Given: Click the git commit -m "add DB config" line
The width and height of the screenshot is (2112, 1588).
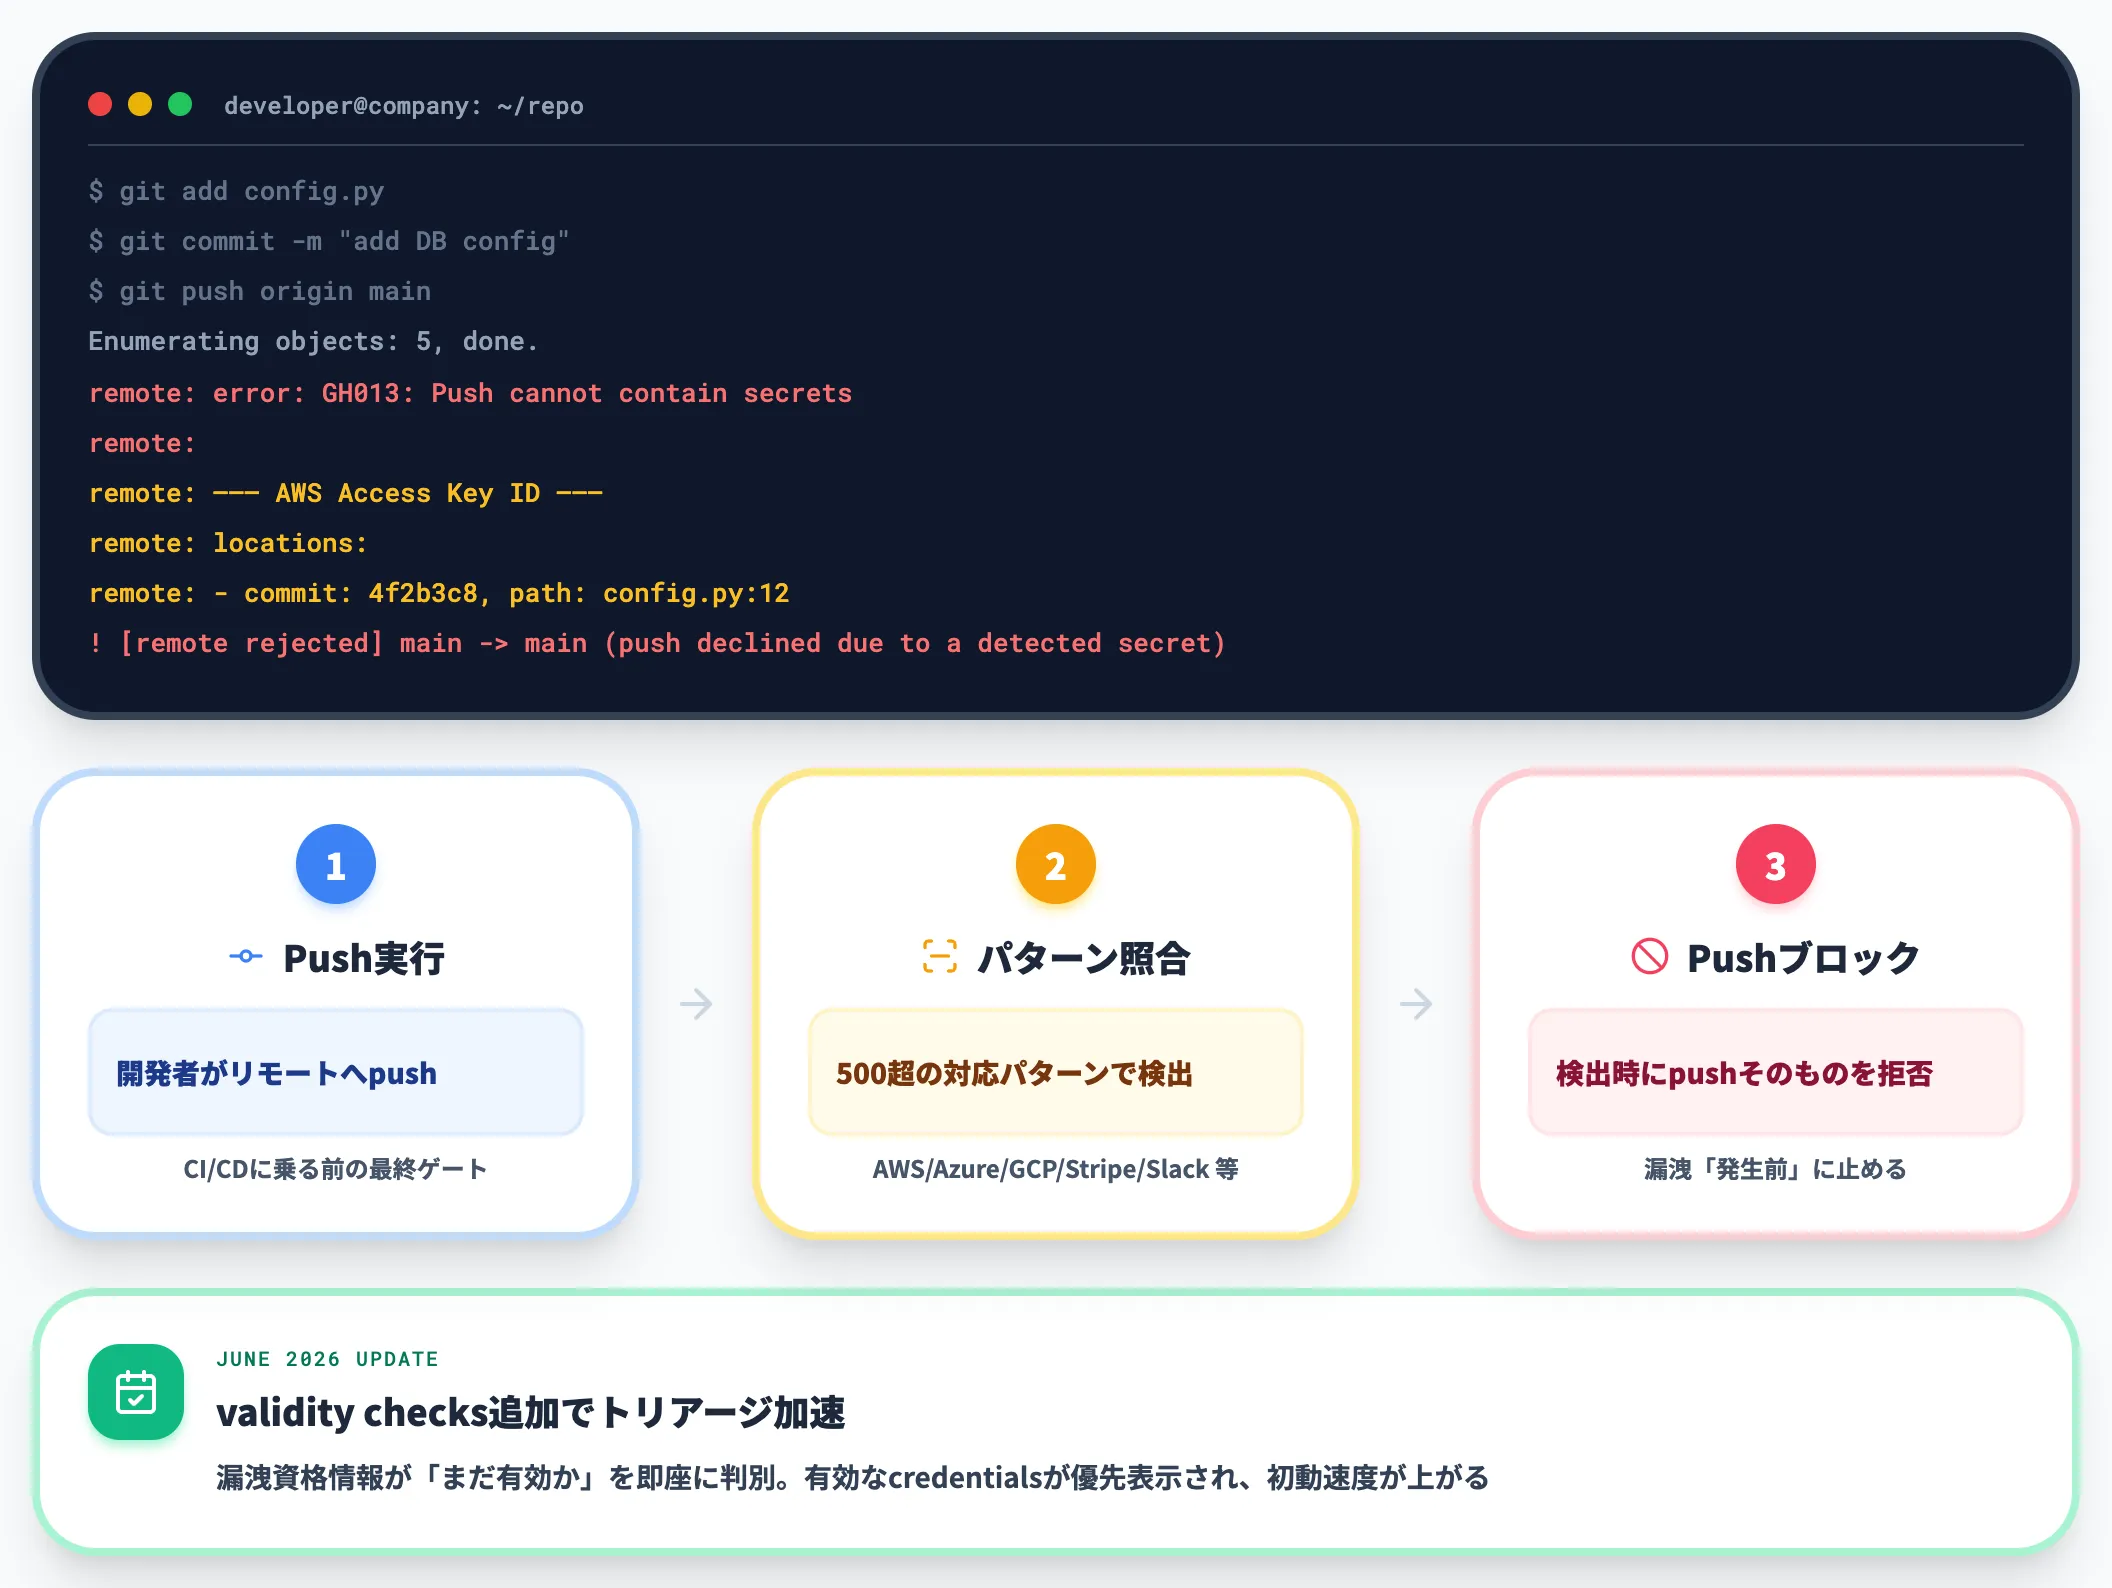Looking at the screenshot, I should click(x=329, y=241).
